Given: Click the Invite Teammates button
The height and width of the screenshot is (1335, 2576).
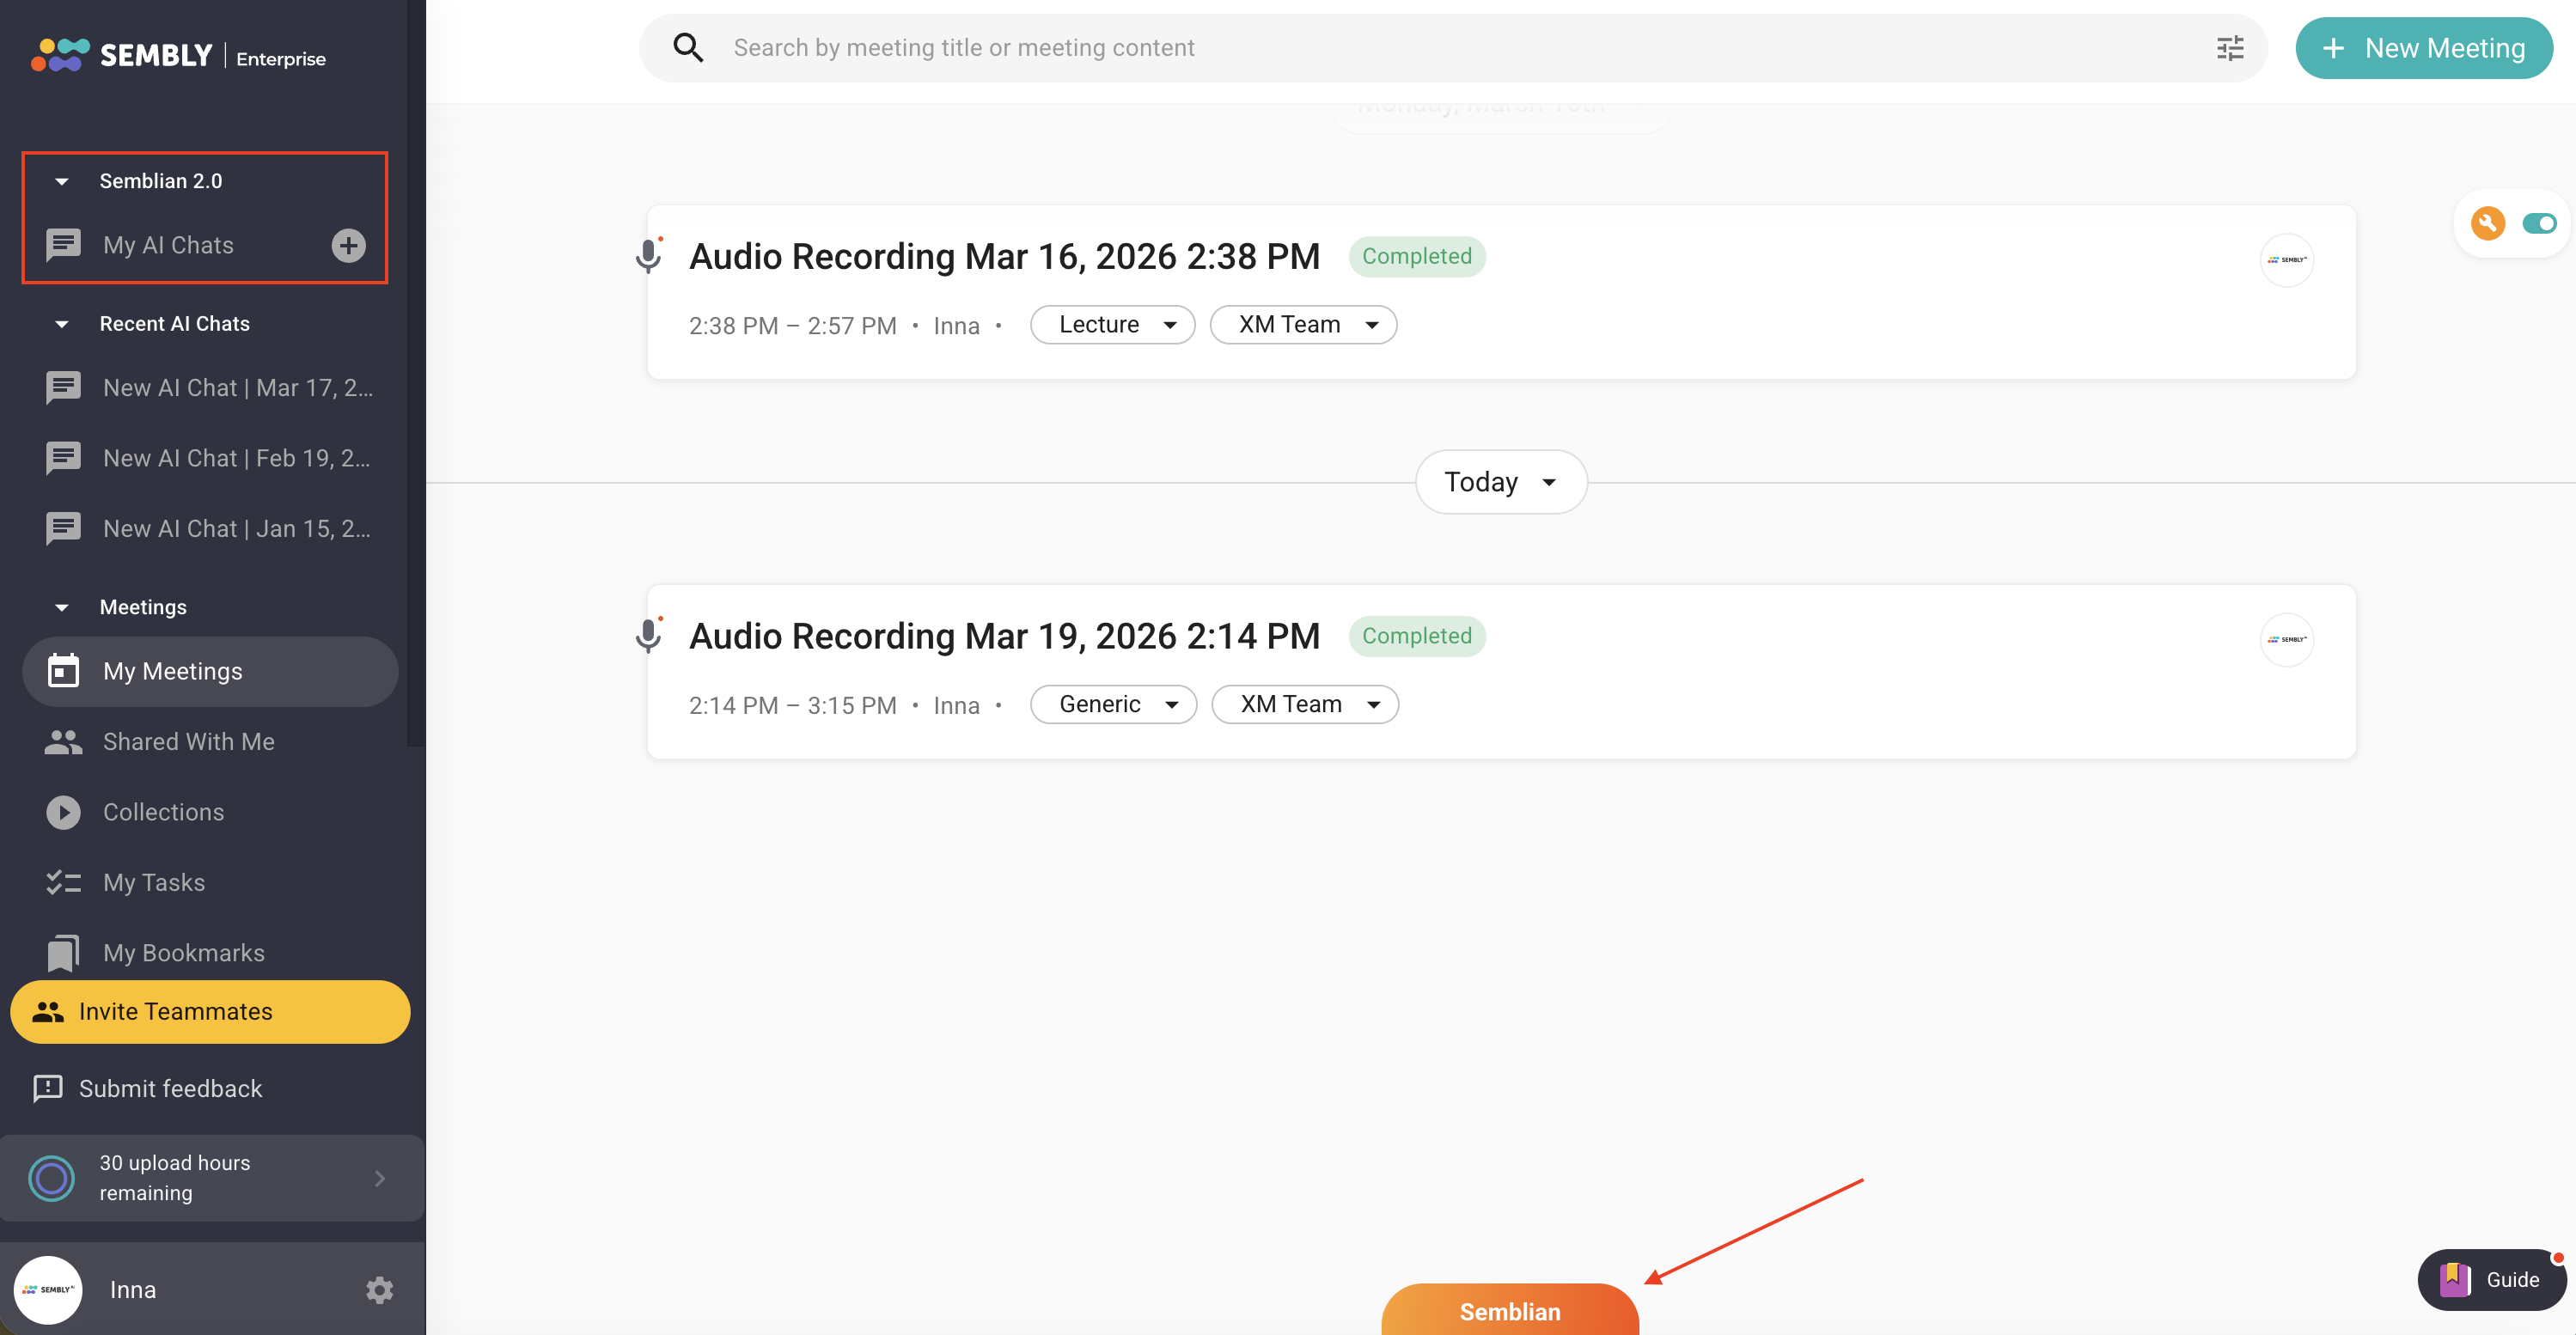Looking at the screenshot, I should (210, 1011).
